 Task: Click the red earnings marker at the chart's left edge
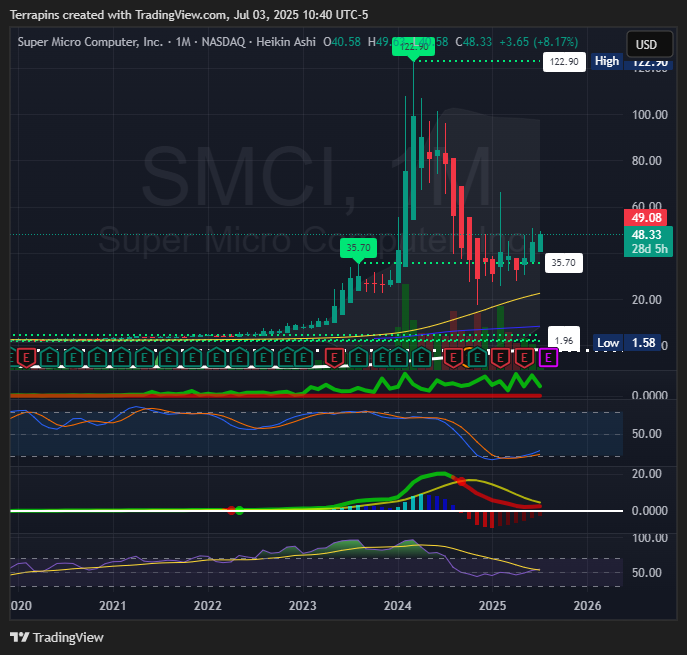coord(26,358)
